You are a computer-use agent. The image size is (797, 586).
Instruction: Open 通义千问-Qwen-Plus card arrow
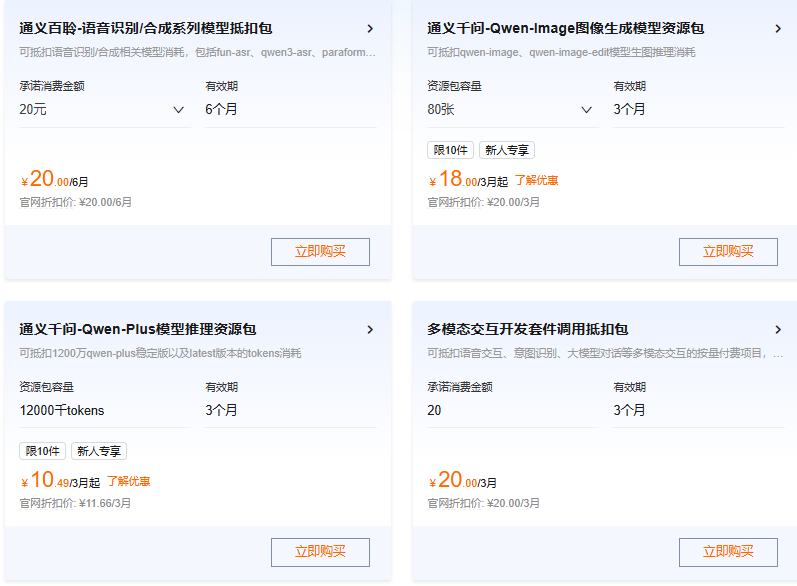point(370,329)
